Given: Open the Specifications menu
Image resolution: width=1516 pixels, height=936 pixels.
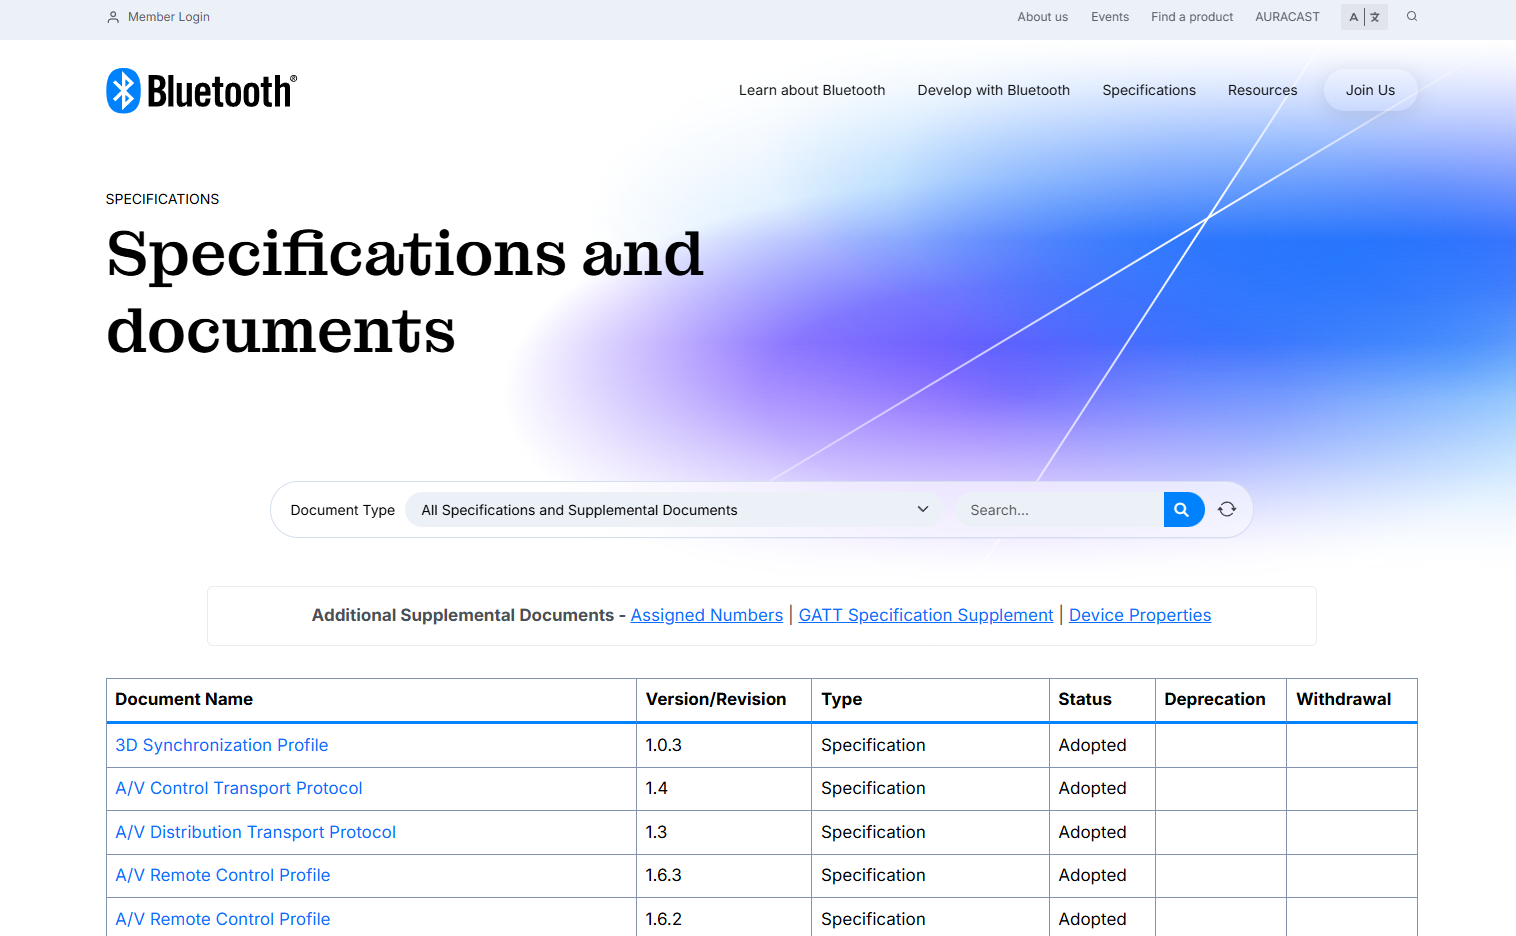Looking at the screenshot, I should (1149, 90).
